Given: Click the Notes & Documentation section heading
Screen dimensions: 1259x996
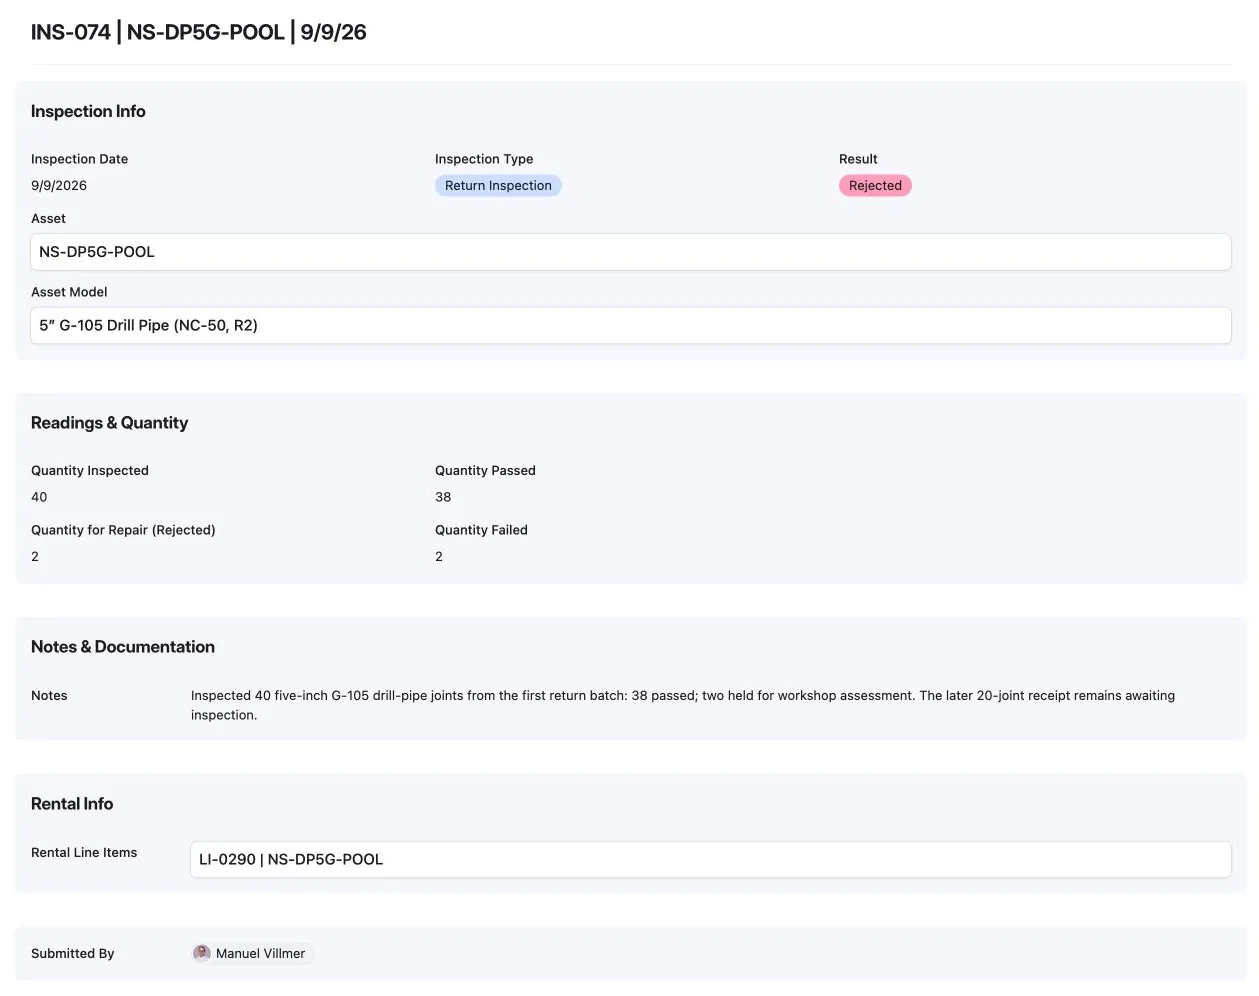Looking at the screenshot, I should click(x=123, y=647).
